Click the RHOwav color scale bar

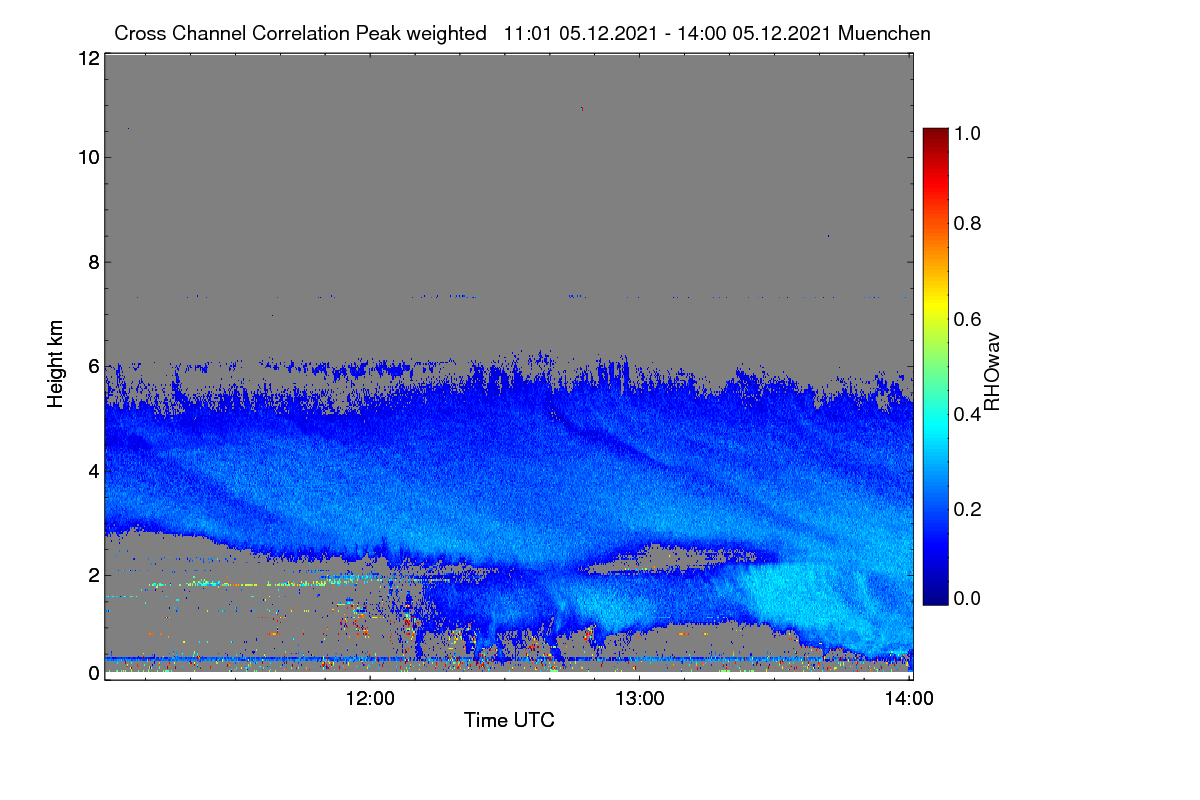[x=934, y=366]
